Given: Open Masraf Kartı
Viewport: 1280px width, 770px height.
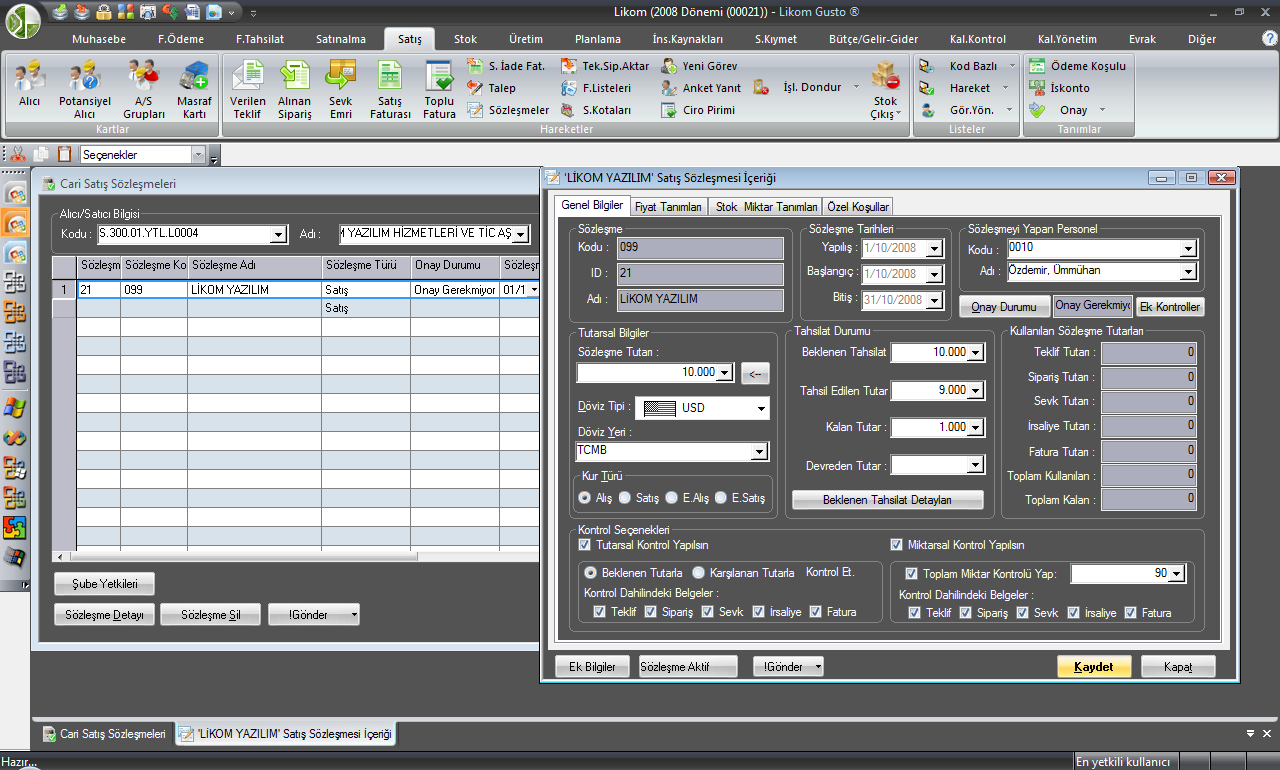Looking at the screenshot, I should tap(193, 88).
